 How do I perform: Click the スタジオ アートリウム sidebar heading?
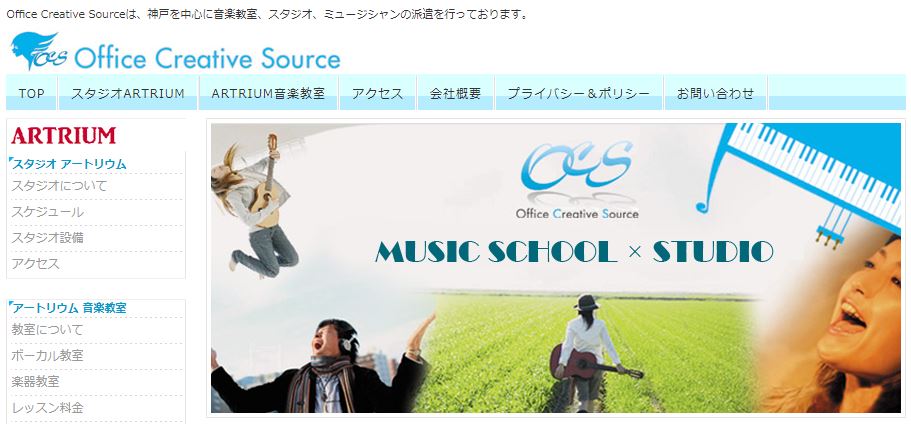[x=69, y=164]
